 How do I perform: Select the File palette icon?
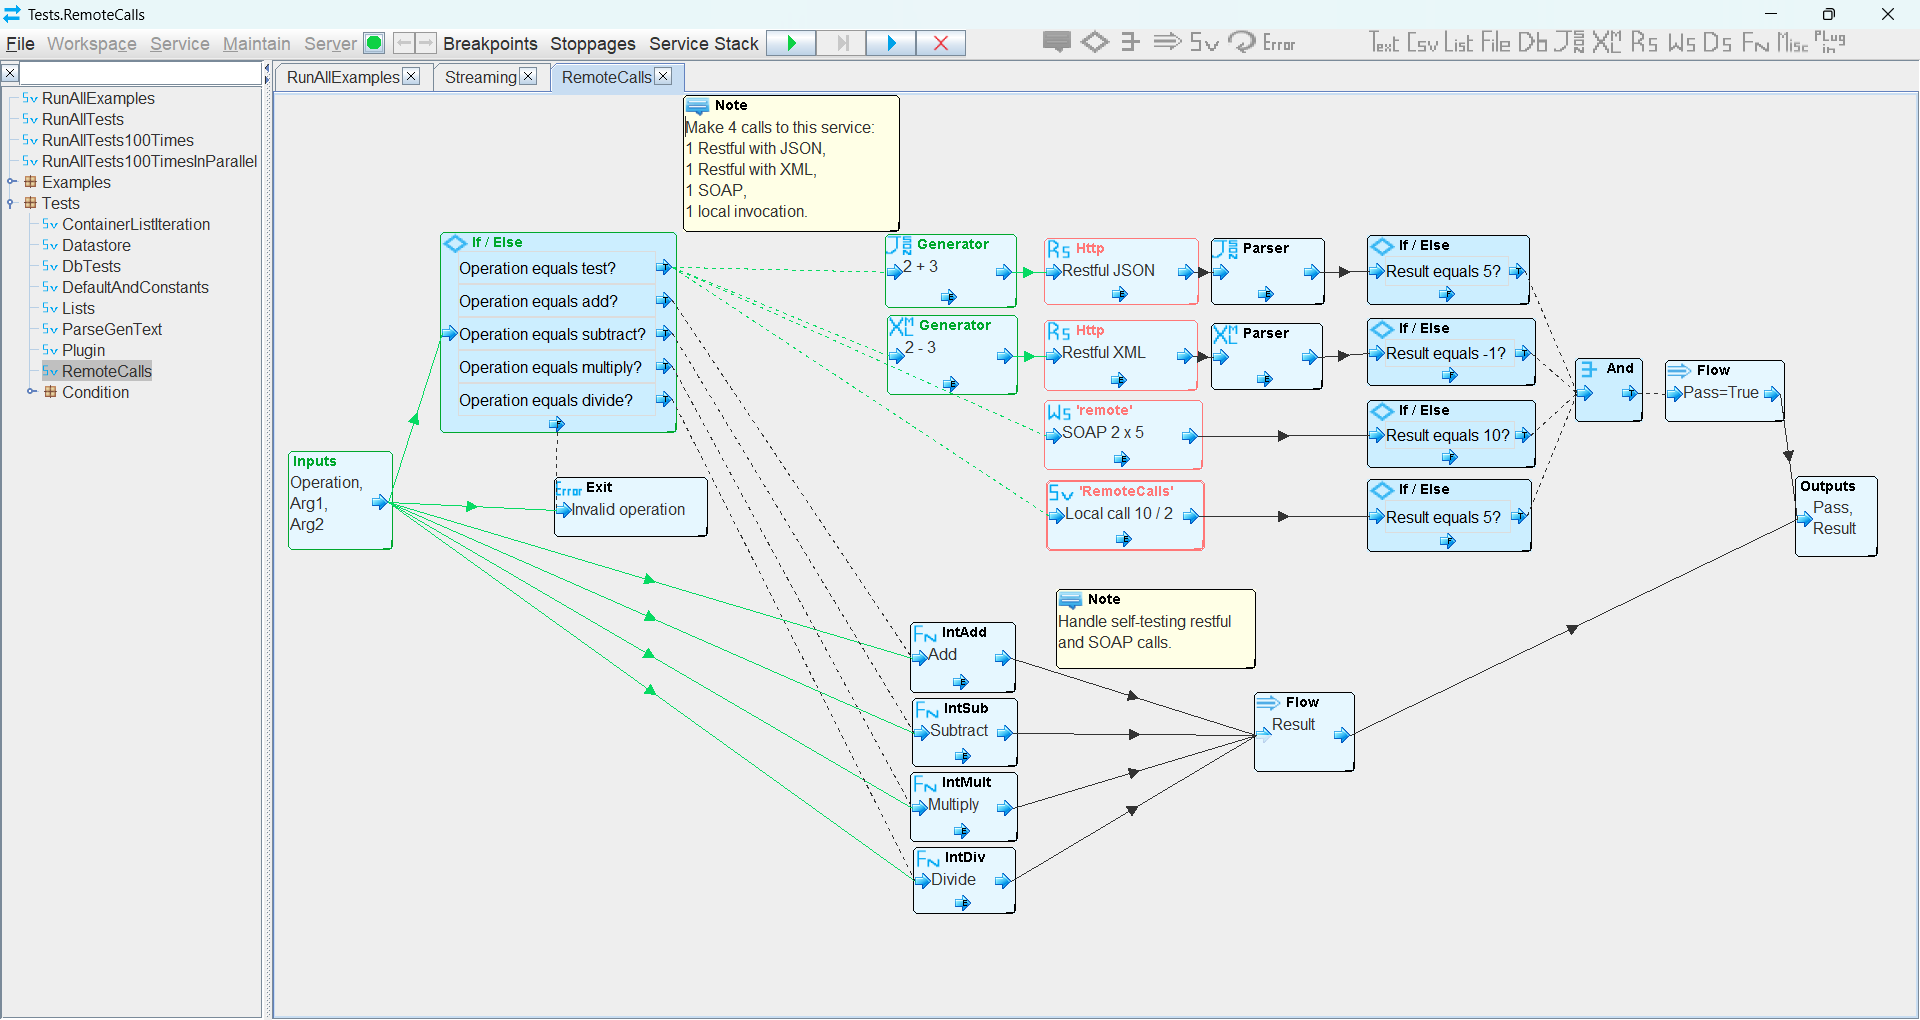tap(1495, 43)
